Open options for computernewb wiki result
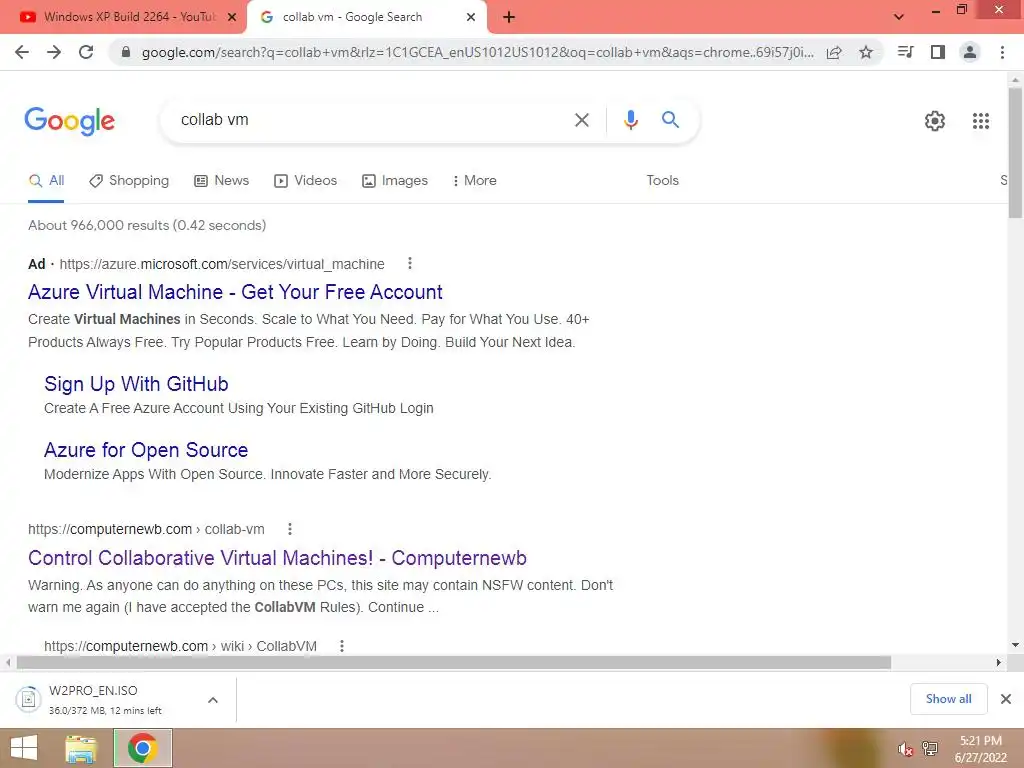This screenshot has width=1024, height=768. (342, 646)
